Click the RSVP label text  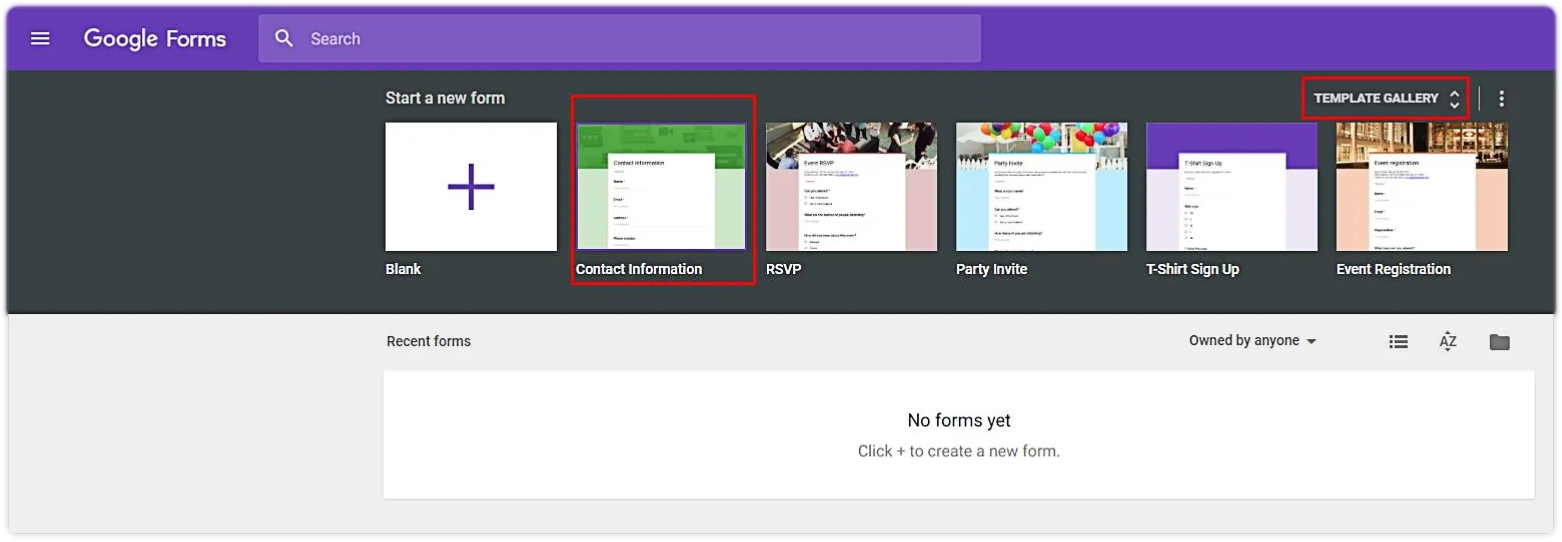783,269
